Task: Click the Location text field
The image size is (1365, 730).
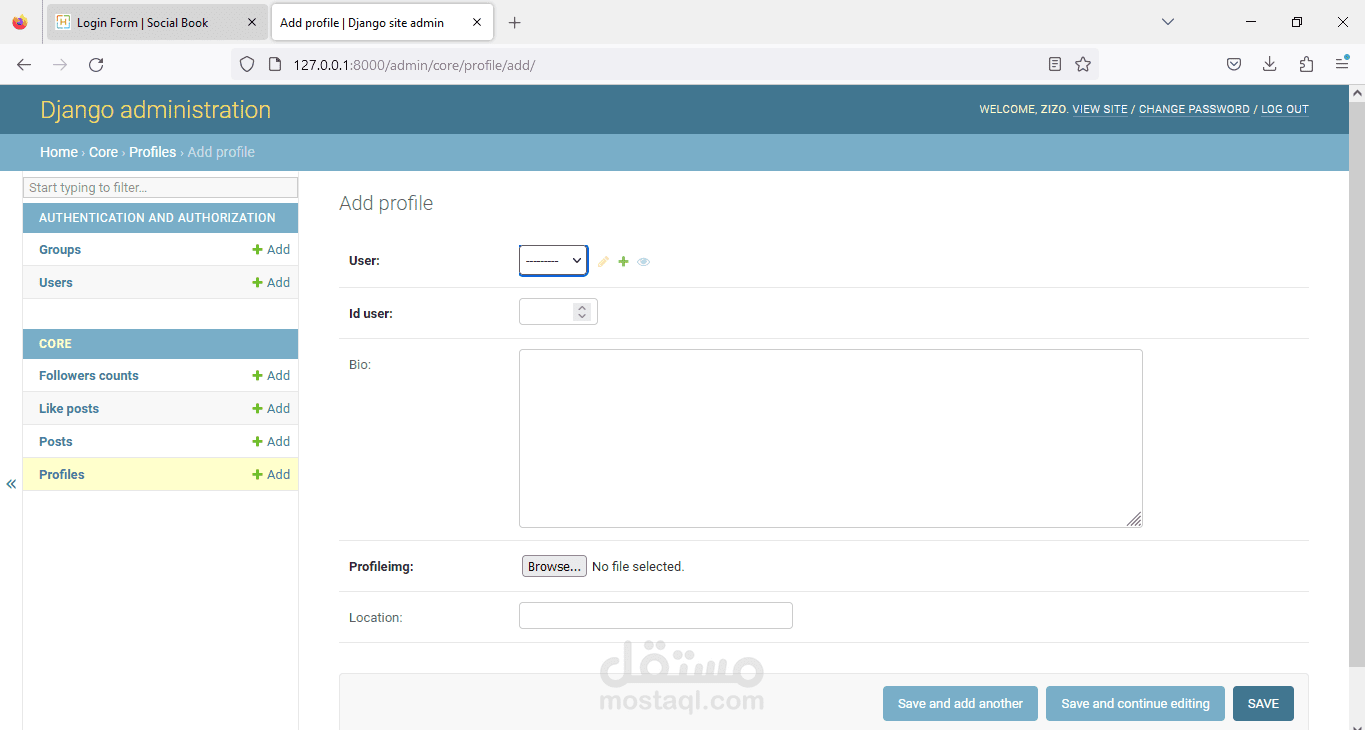Action: click(x=656, y=616)
